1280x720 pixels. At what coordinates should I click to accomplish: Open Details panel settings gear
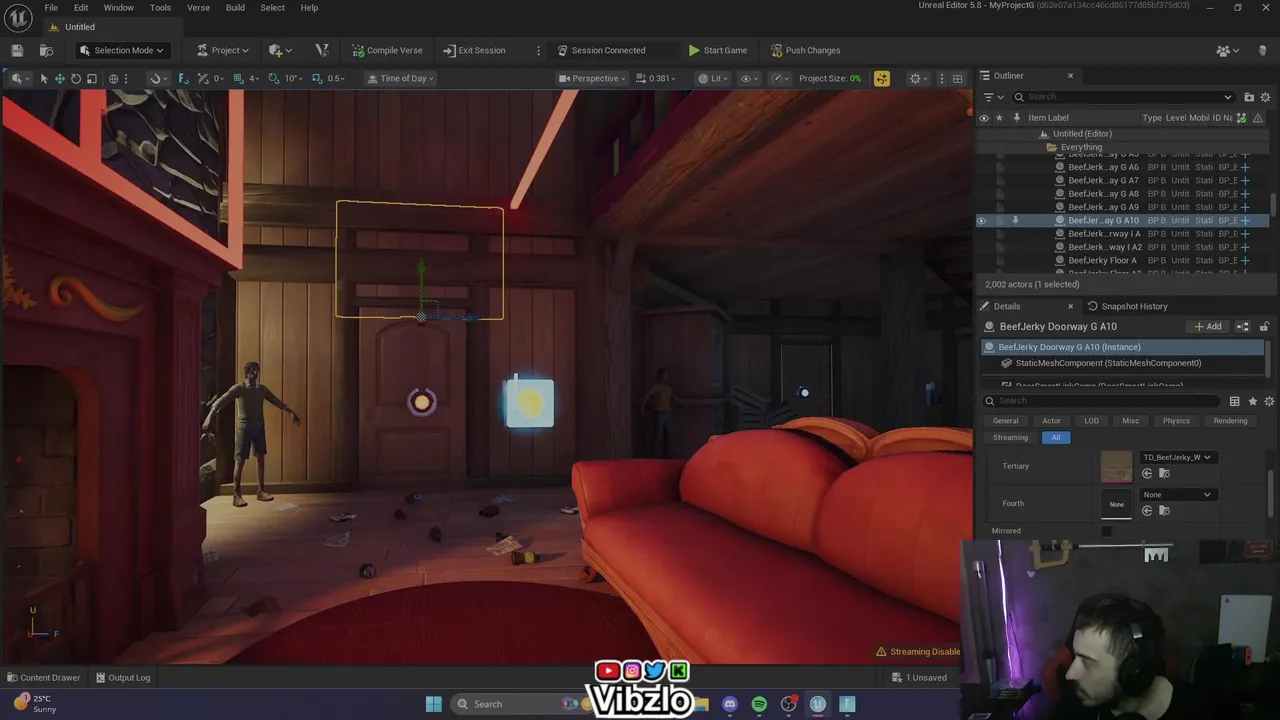tap(1269, 401)
